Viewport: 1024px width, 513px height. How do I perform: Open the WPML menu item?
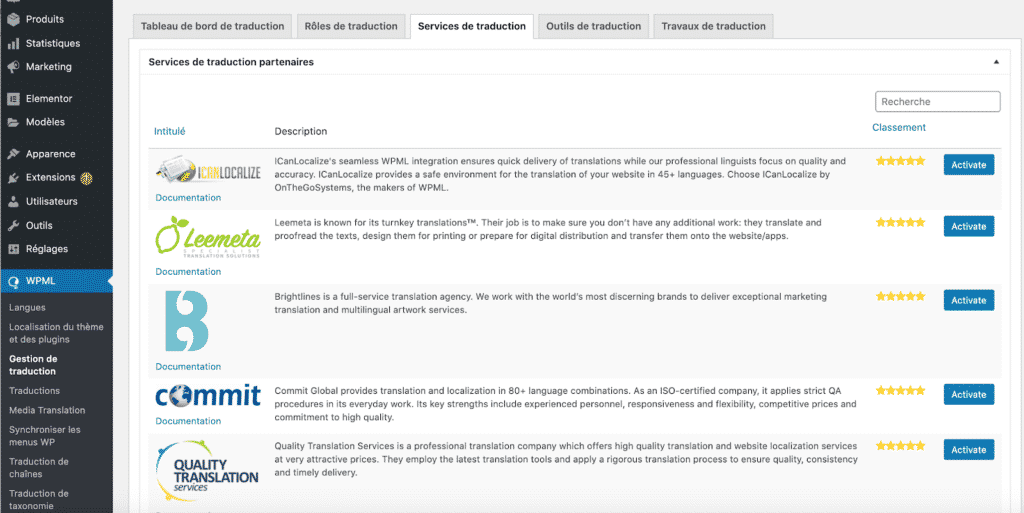pos(56,281)
